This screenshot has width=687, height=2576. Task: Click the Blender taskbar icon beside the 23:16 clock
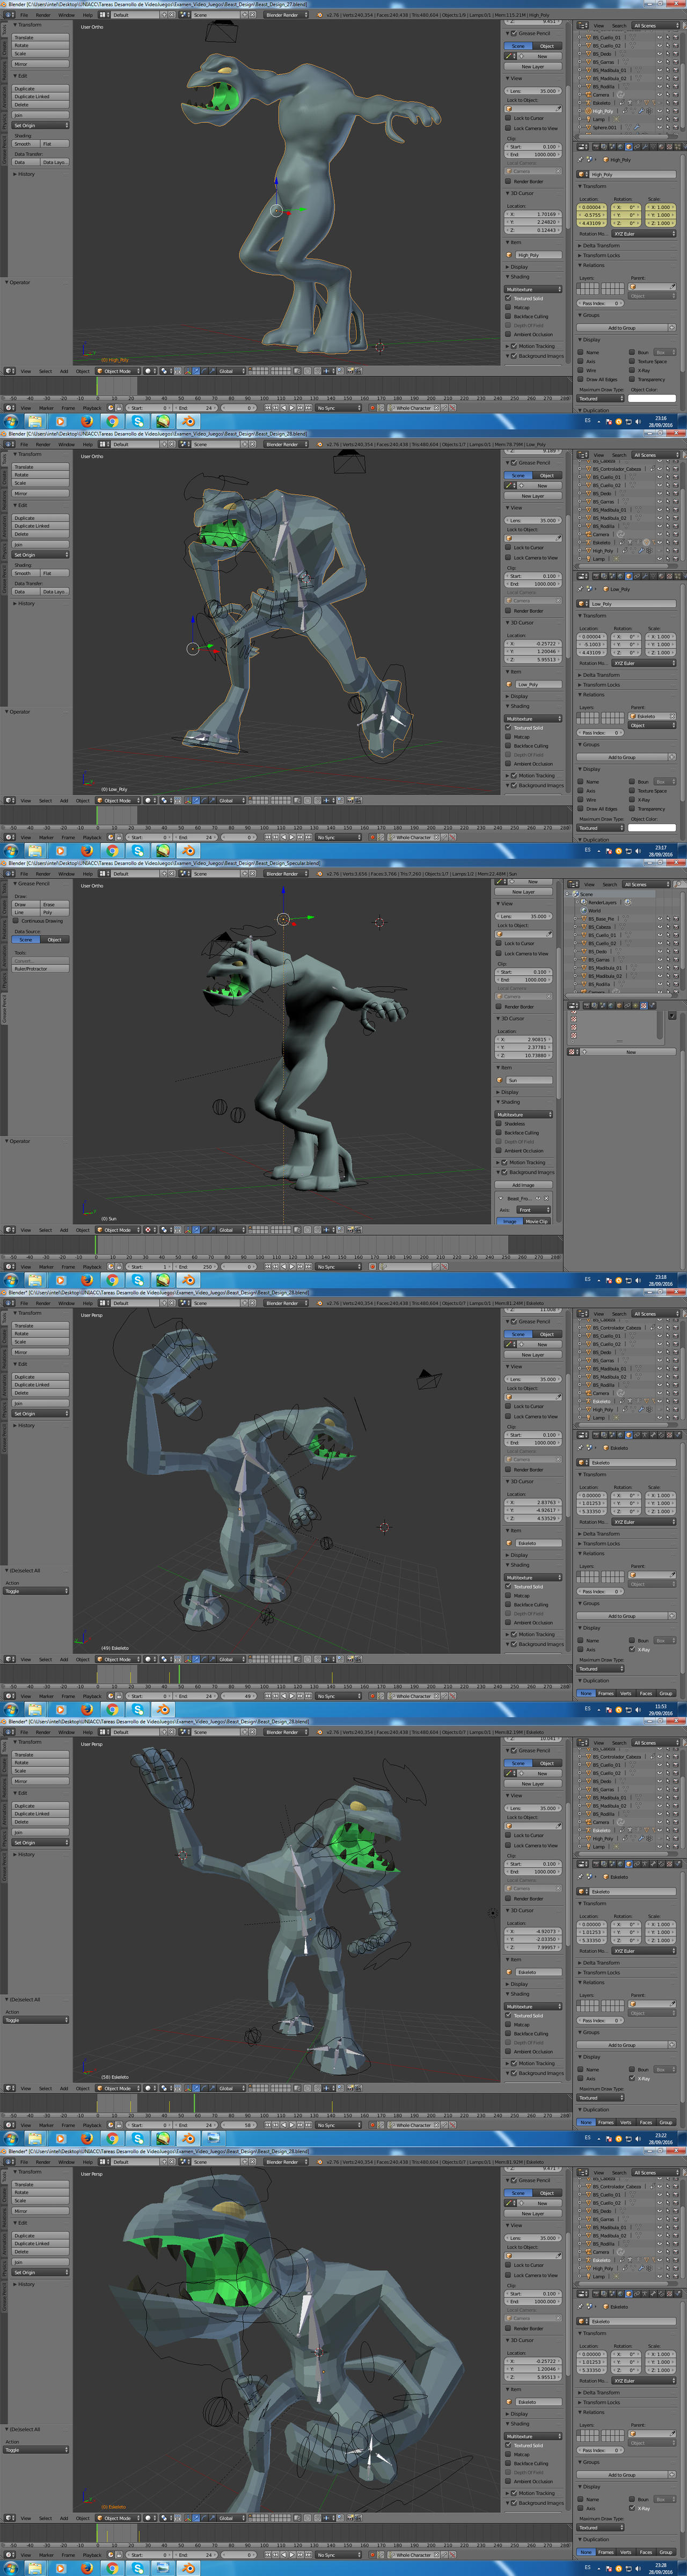(x=188, y=421)
